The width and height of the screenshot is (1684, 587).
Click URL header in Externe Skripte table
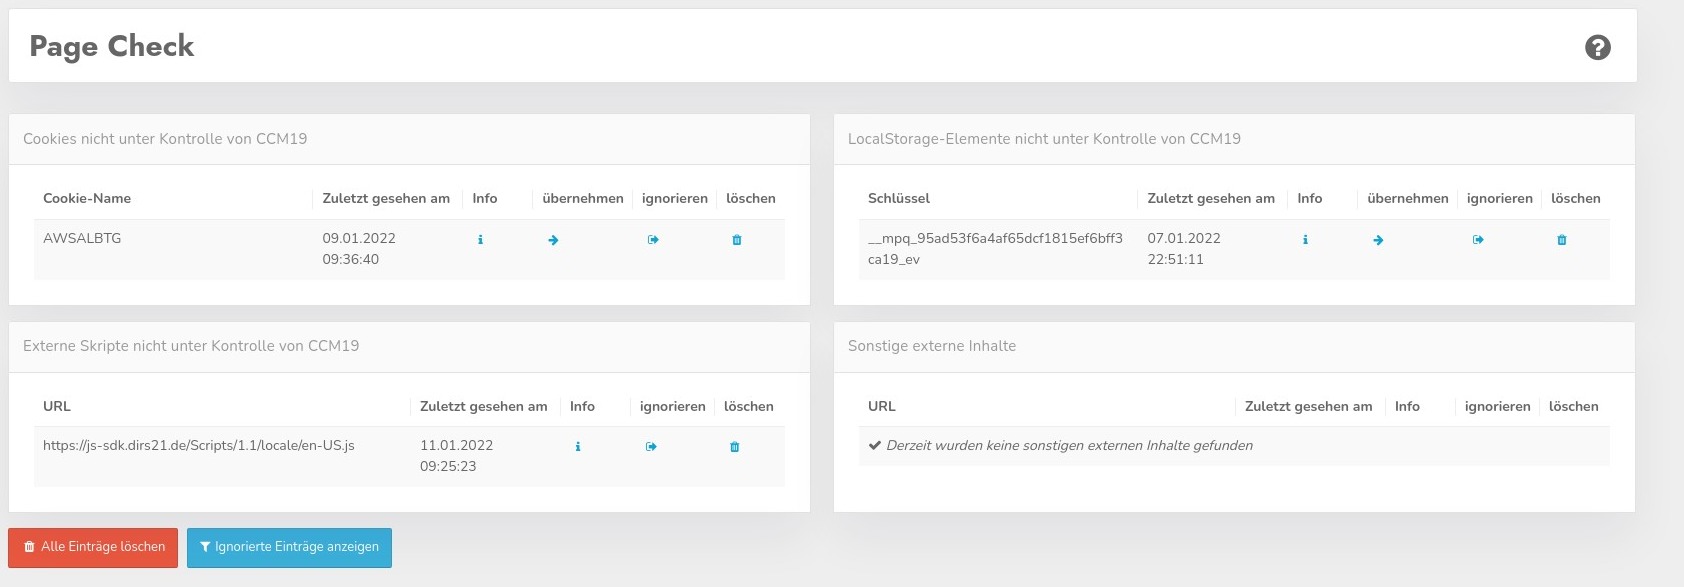(x=57, y=406)
